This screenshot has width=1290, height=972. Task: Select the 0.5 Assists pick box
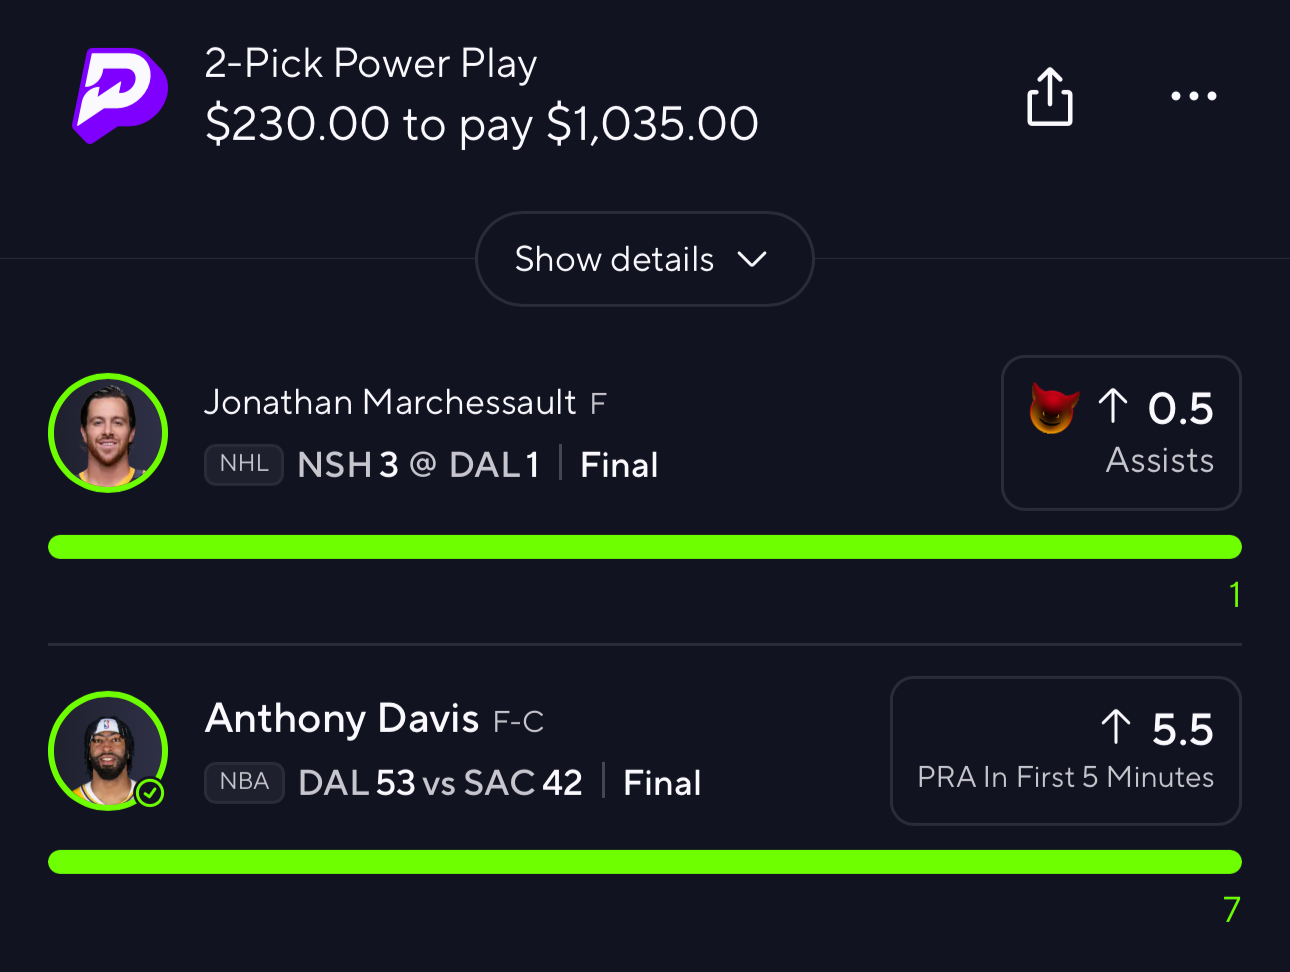click(1121, 433)
